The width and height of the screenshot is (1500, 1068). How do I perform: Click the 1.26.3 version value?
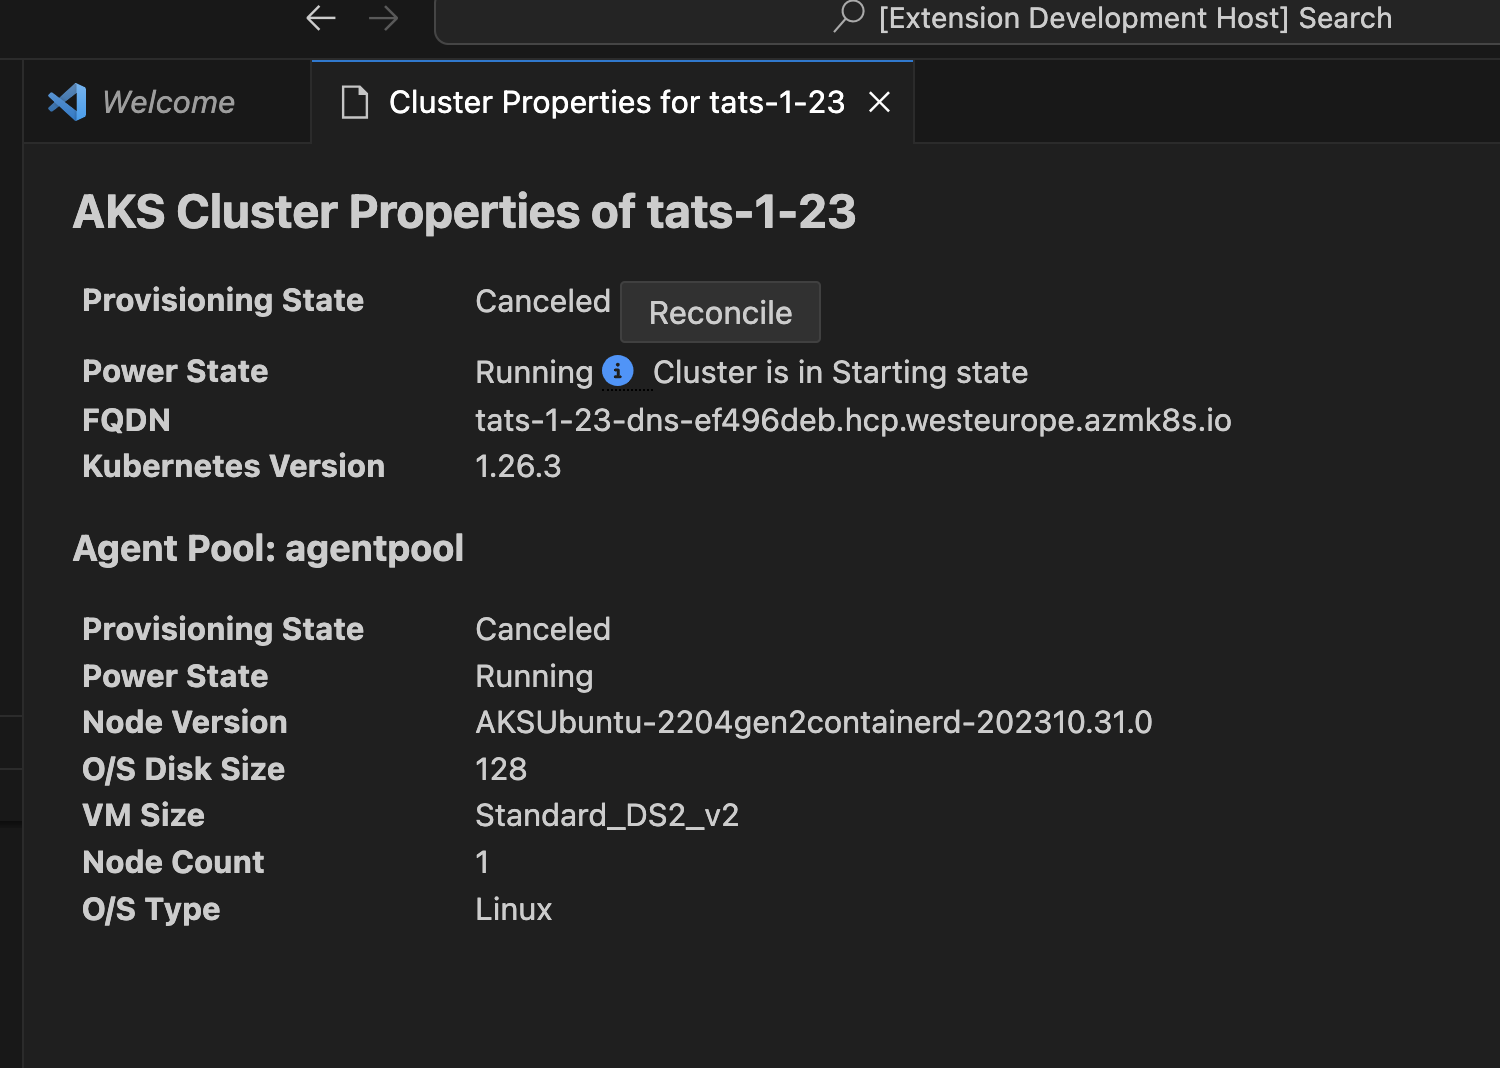click(x=518, y=466)
